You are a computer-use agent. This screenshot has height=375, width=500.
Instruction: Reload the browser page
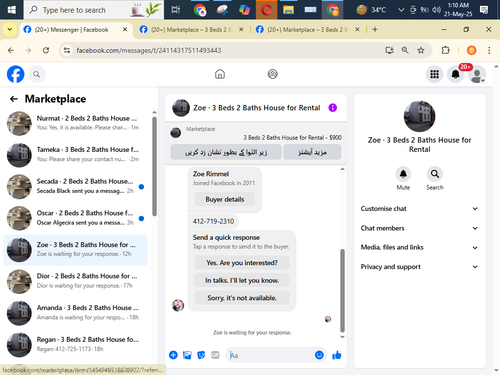point(46,50)
